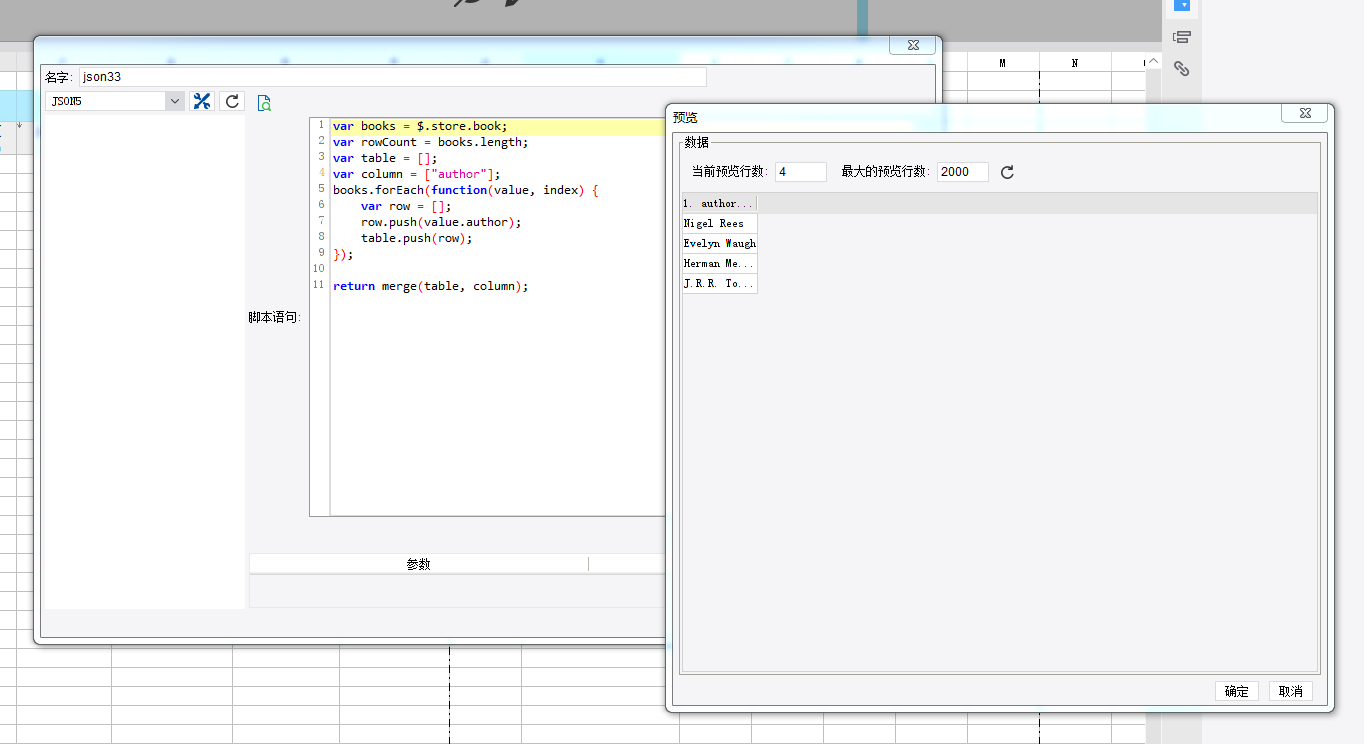Select the author column header in preview
The width and height of the screenshot is (1364, 744).
pyautogui.click(x=719, y=204)
